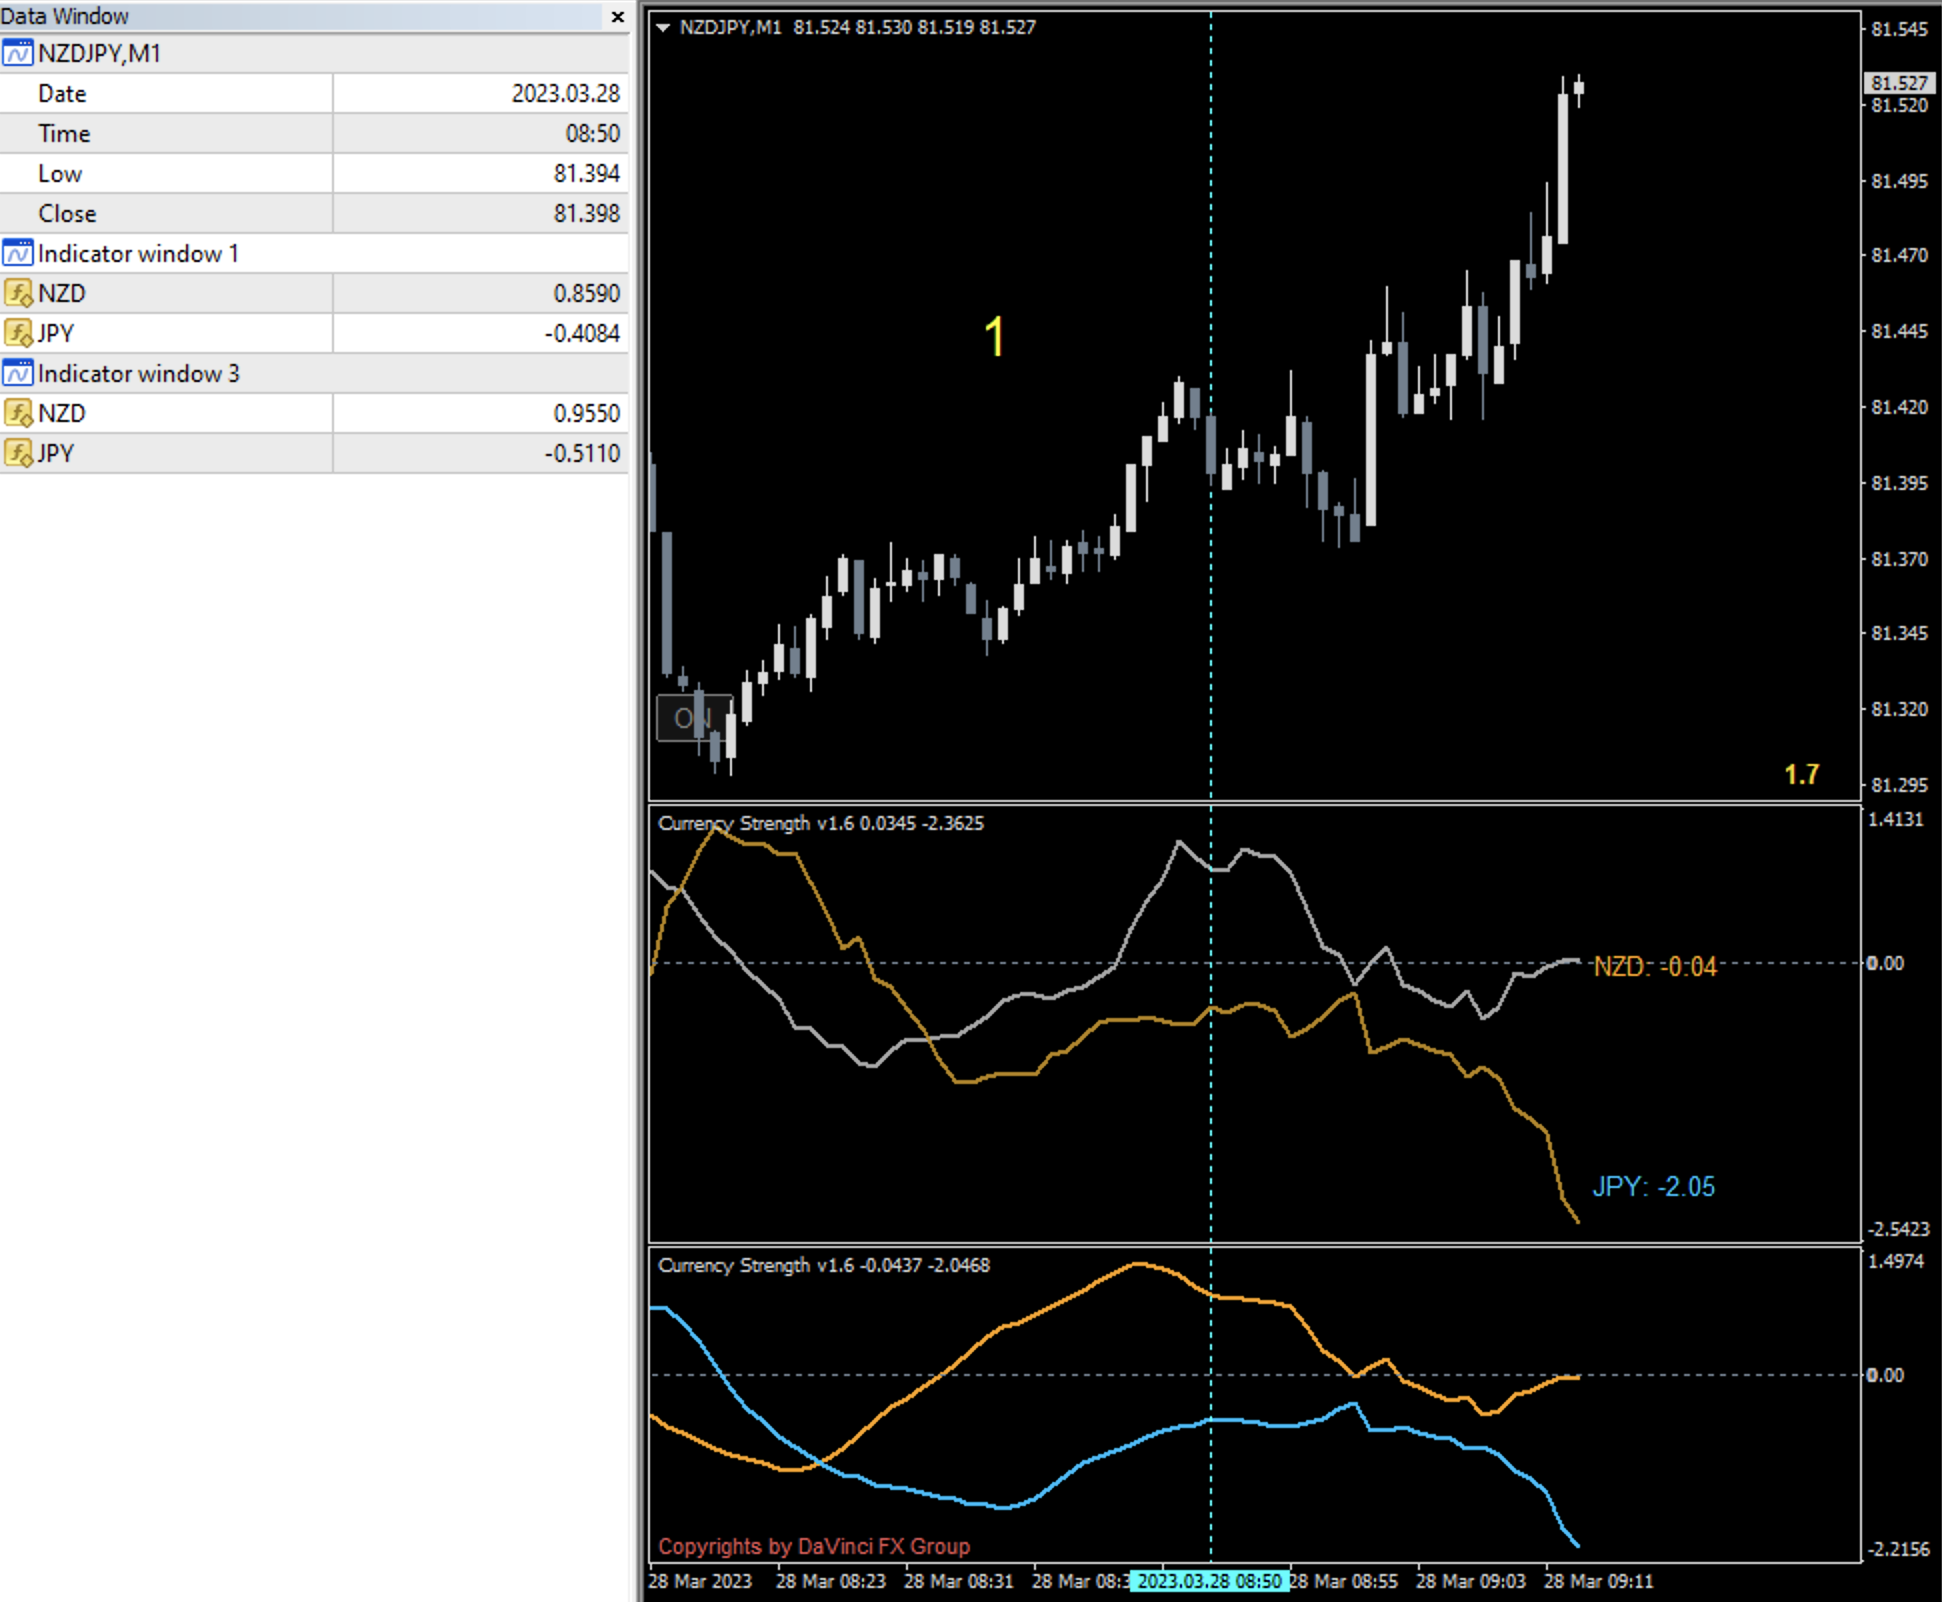Select the Date row value 2023.03.28
The image size is (1942, 1602).
pyautogui.click(x=565, y=93)
